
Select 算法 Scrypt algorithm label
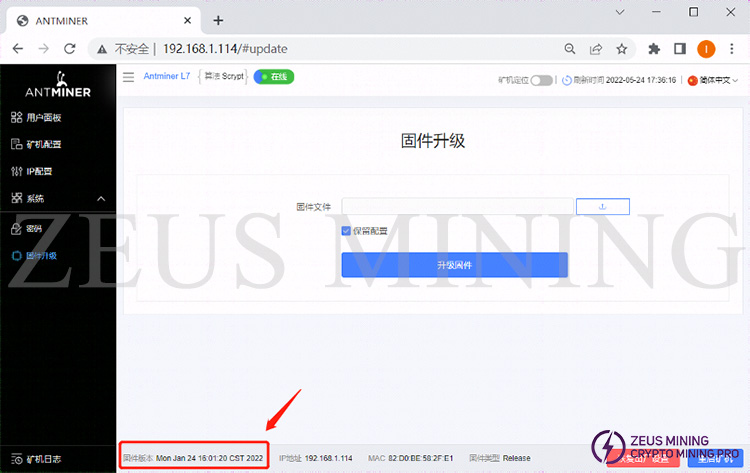(x=224, y=76)
